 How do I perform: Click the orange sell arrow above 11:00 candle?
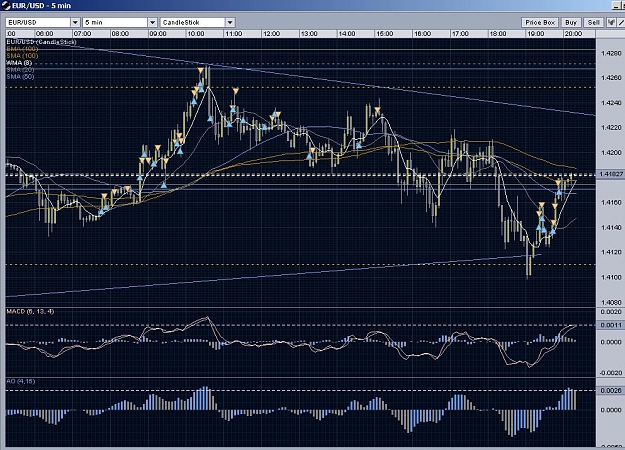236,91
